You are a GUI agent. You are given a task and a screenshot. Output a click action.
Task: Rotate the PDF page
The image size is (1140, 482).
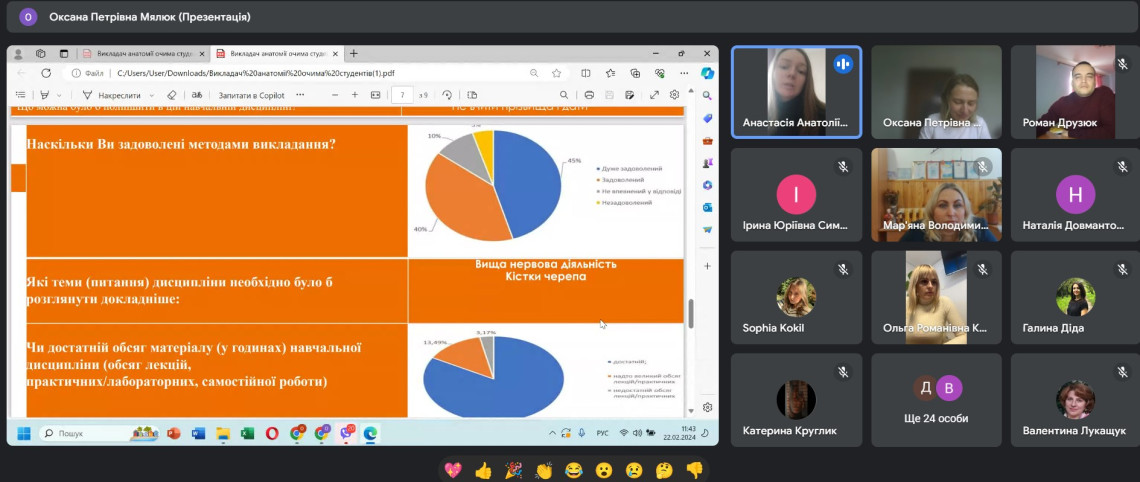(447, 95)
